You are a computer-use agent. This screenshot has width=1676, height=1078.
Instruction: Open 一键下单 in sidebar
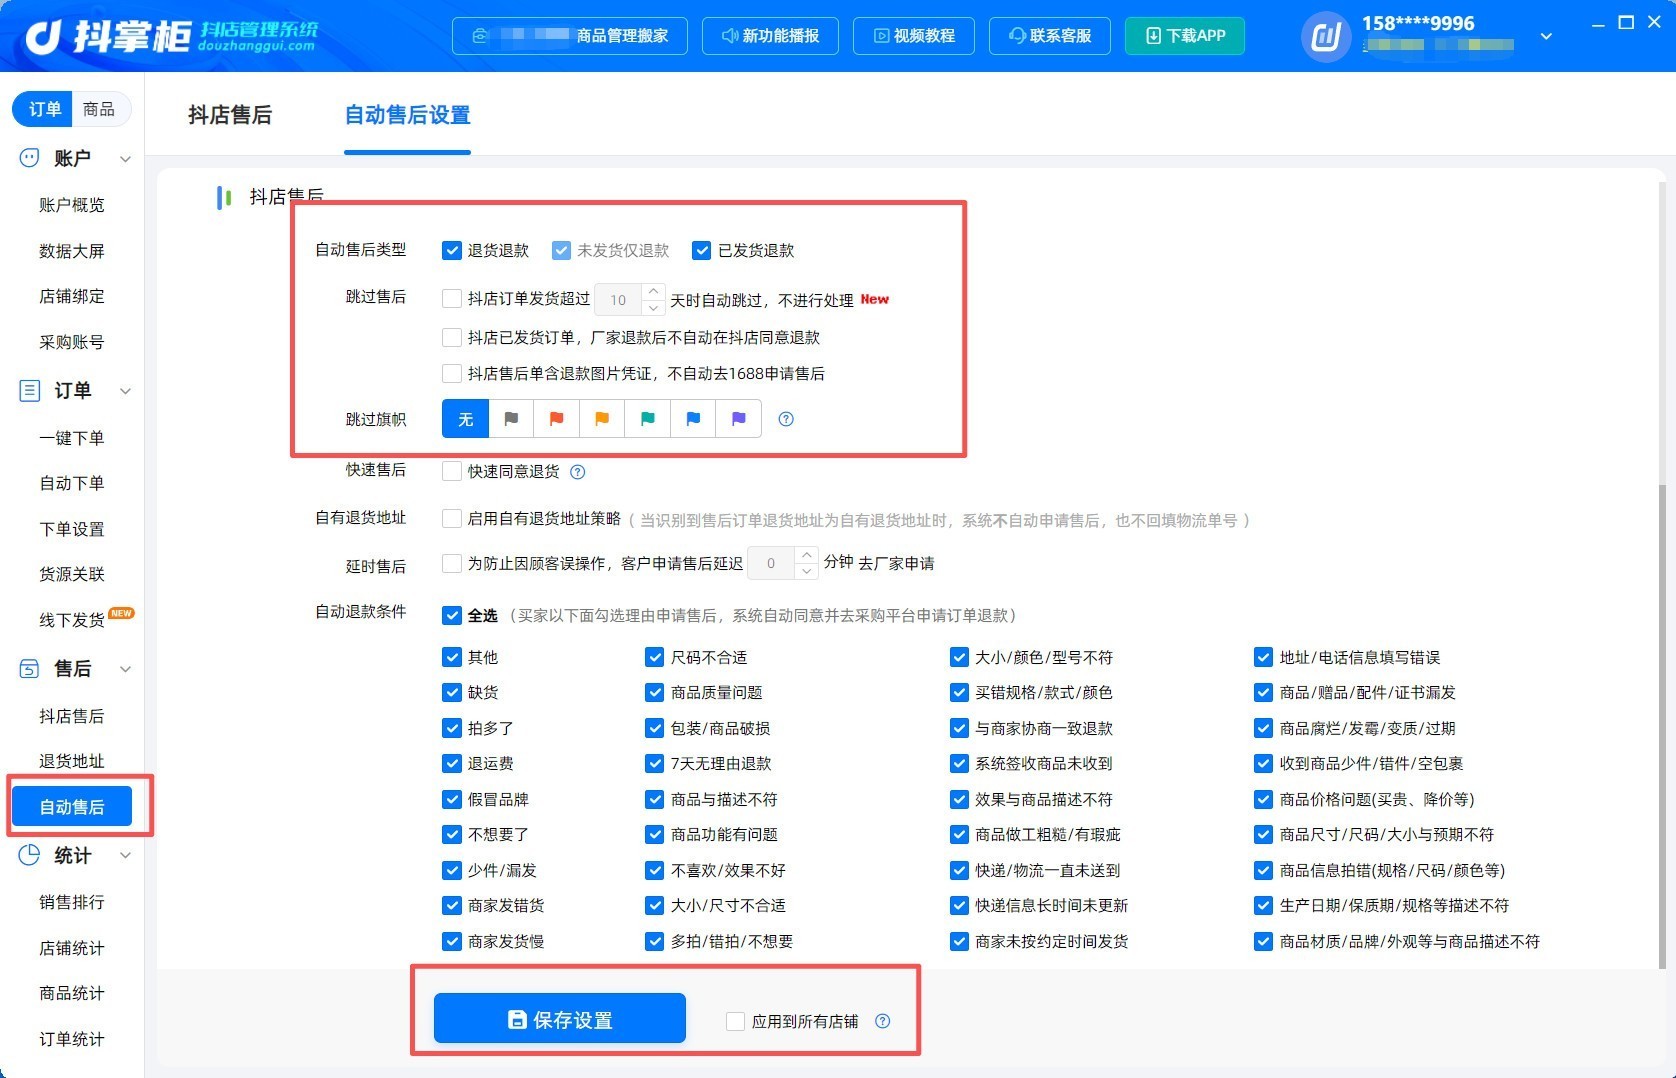pyautogui.click(x=72, y=437)
